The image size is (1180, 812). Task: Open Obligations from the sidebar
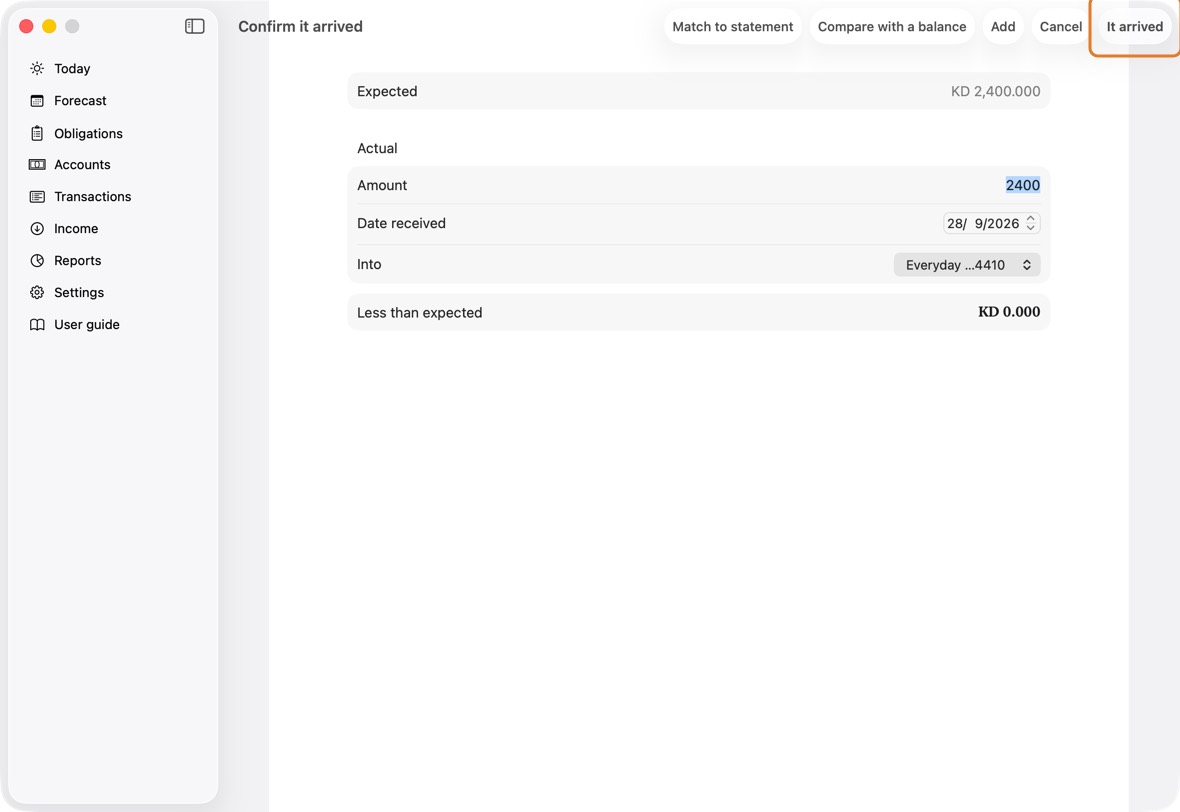[x=88, y=133]
